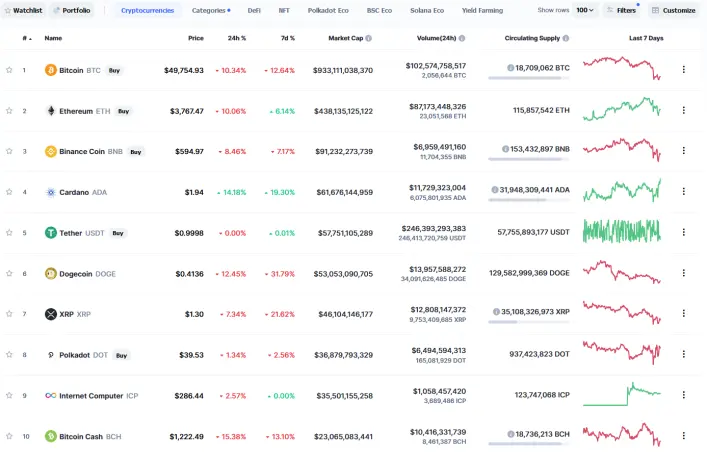Open Tether row three-dot menu

tap(684, 232)
